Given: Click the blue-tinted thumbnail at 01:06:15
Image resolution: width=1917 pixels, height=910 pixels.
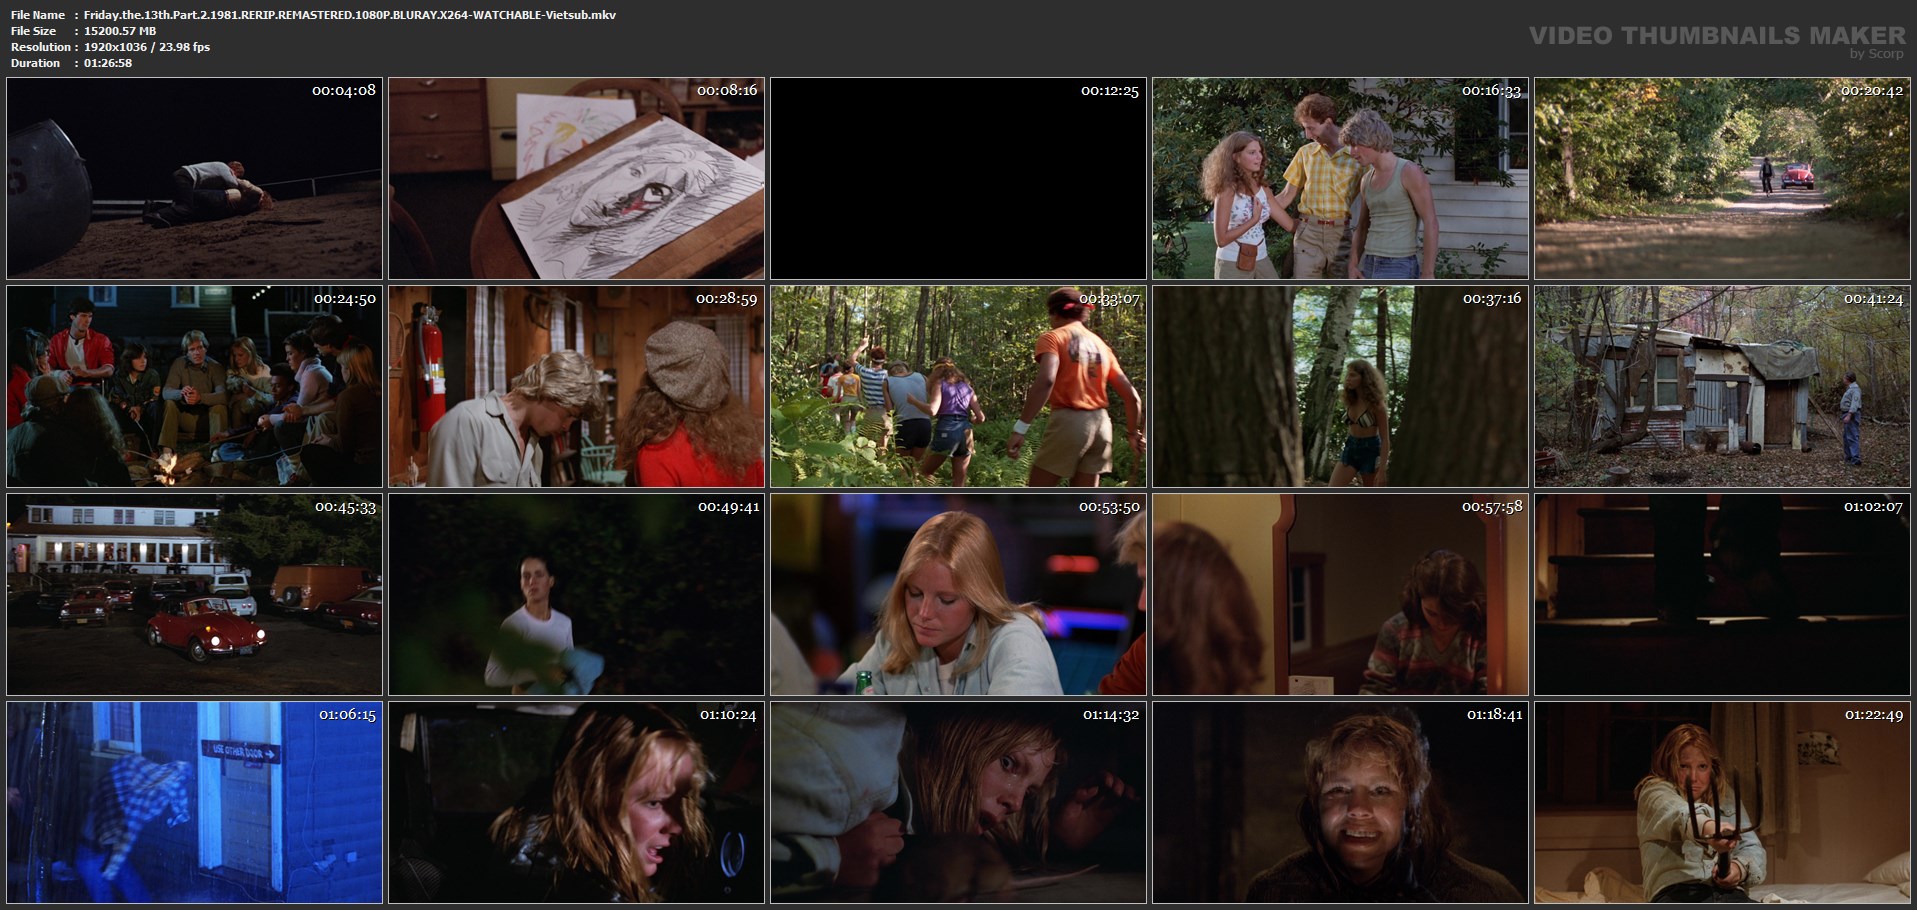Looking at the screenshot, I should pos(194,803).
